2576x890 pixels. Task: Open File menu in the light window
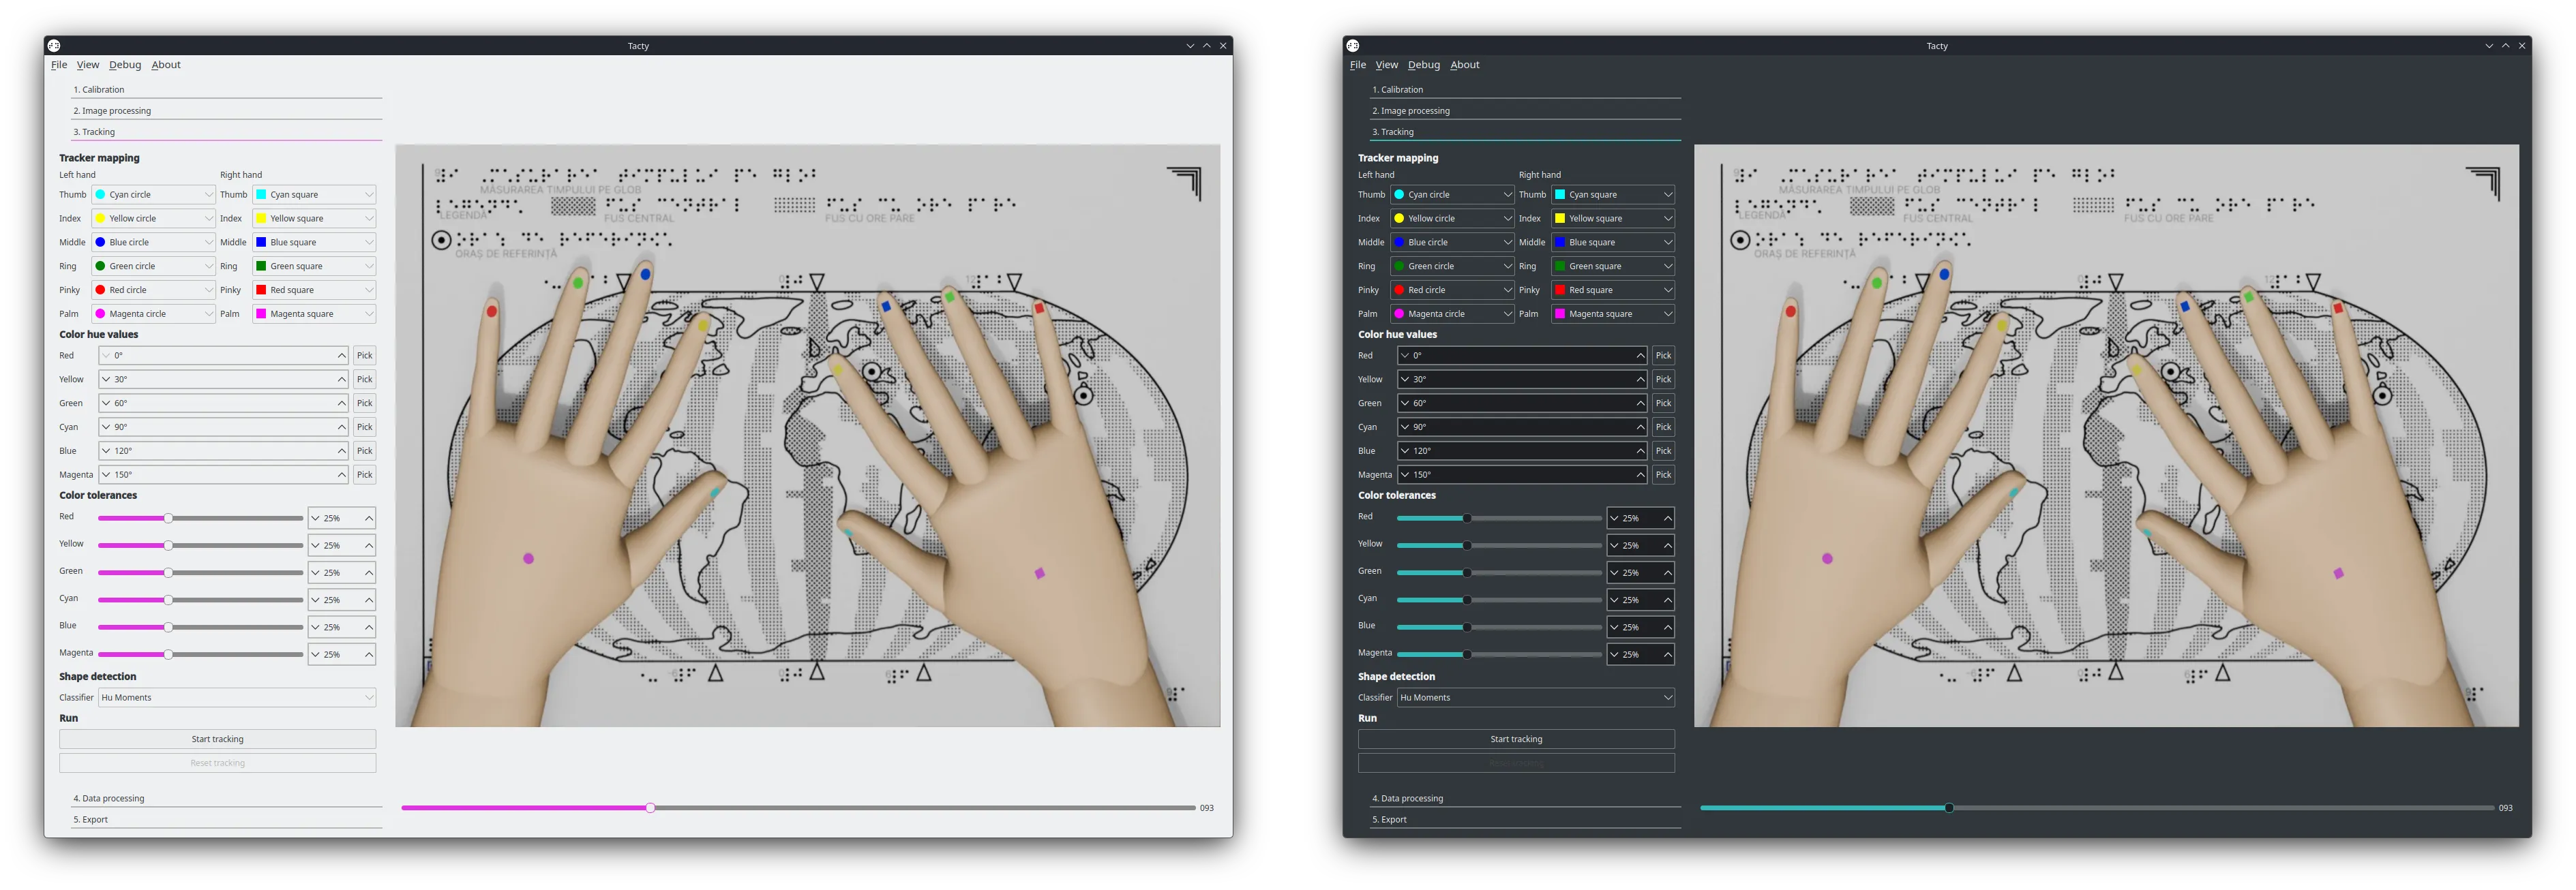(59, 65)
